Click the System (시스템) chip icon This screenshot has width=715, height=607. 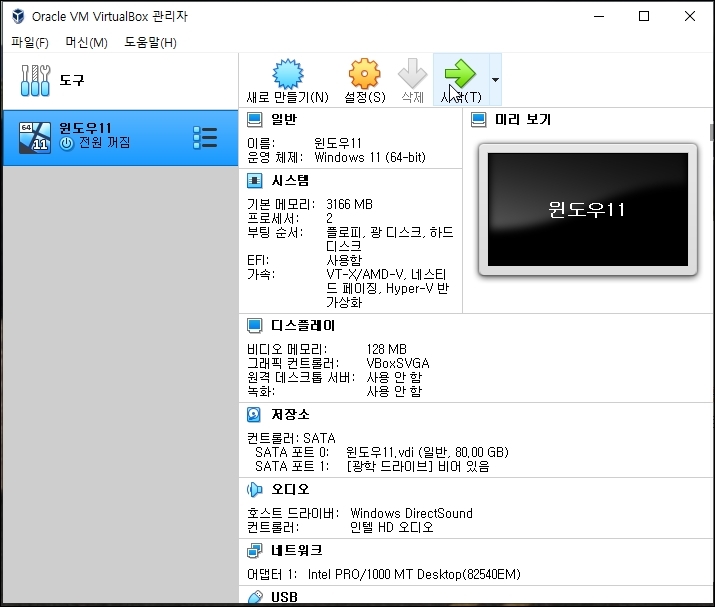coord(254,181)
